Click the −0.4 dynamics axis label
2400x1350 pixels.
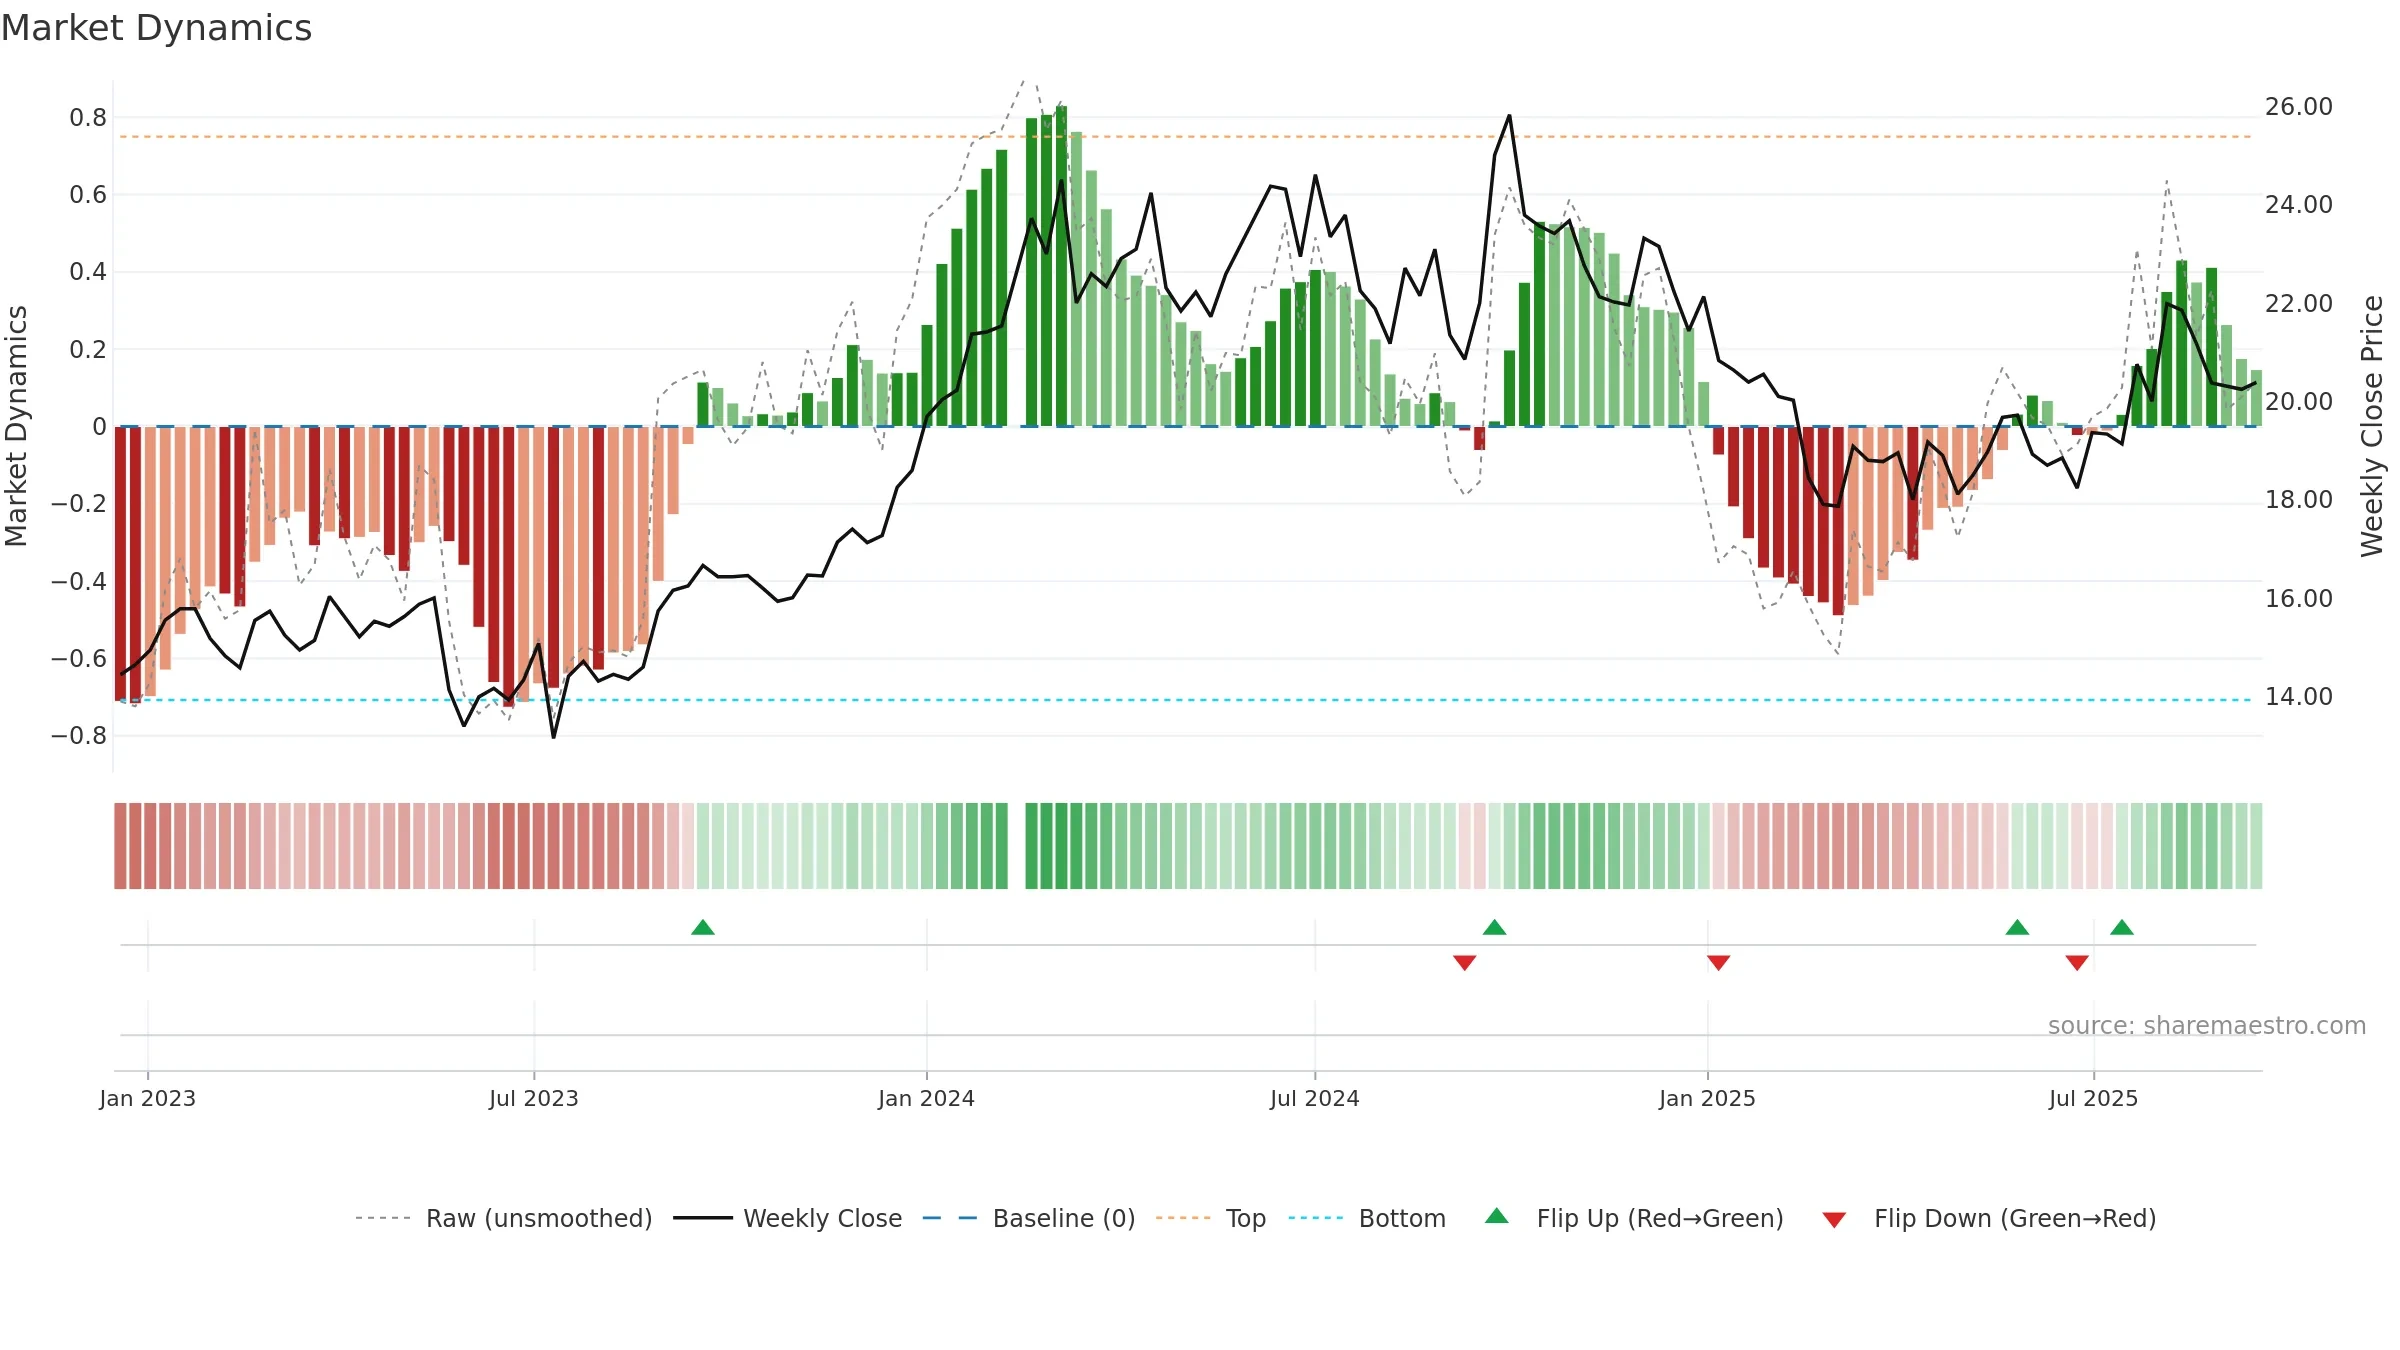tap(79, 582)
